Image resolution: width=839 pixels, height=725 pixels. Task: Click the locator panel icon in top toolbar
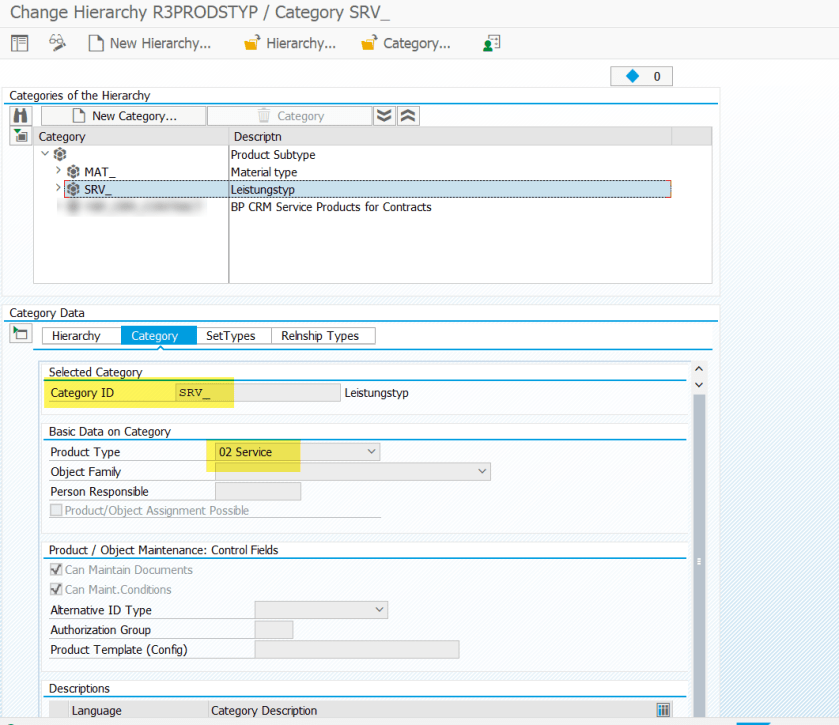[x=19, y=43]
